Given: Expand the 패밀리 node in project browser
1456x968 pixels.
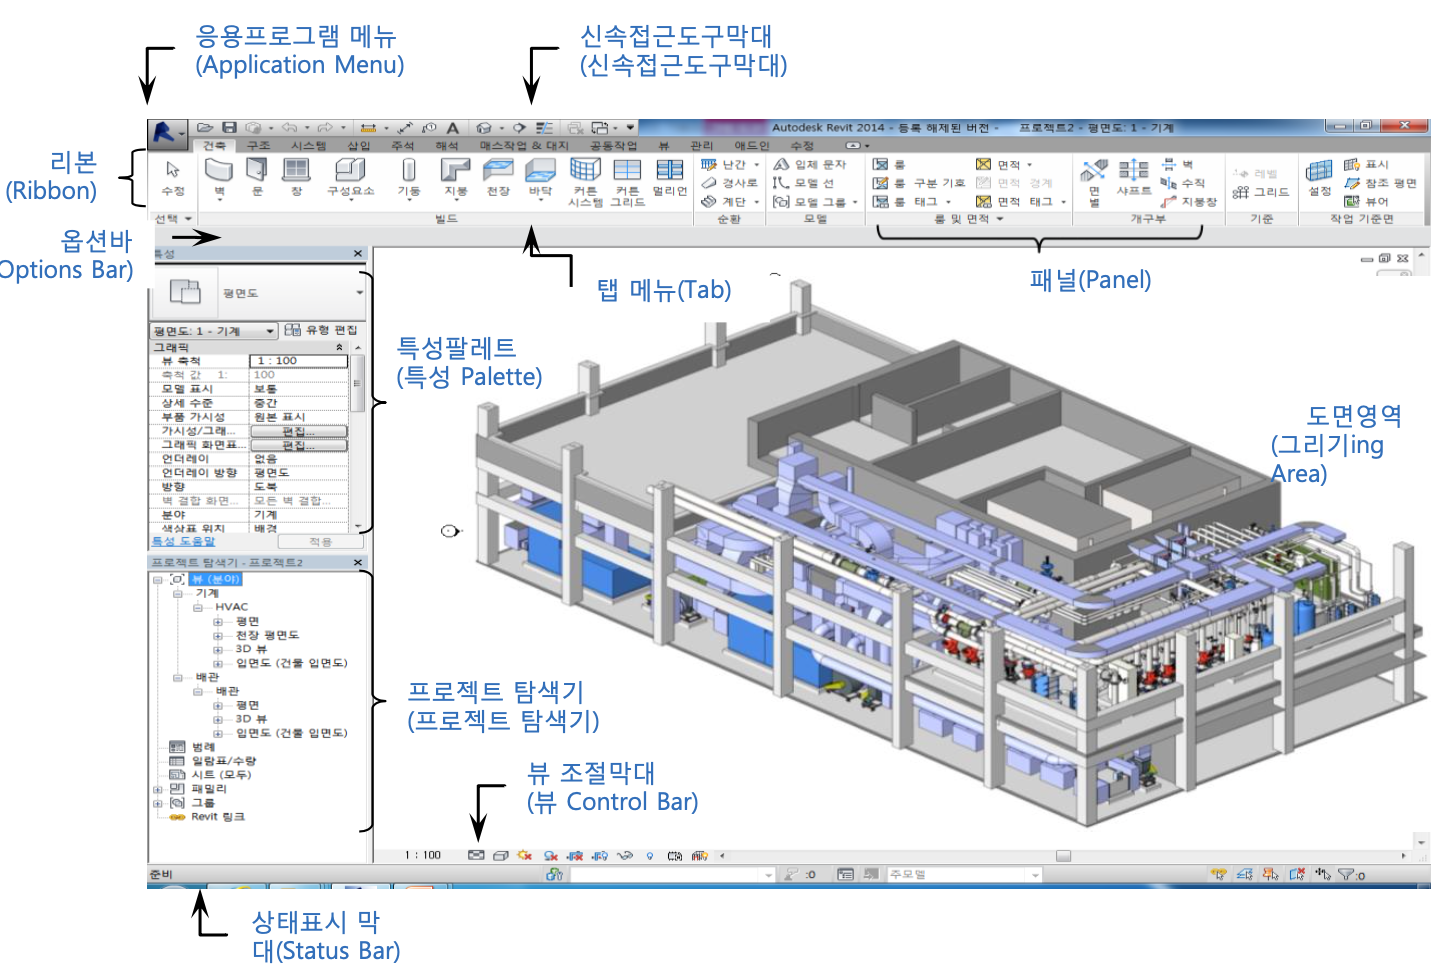Looking at the screenshot, I should (x=157, y=789).
